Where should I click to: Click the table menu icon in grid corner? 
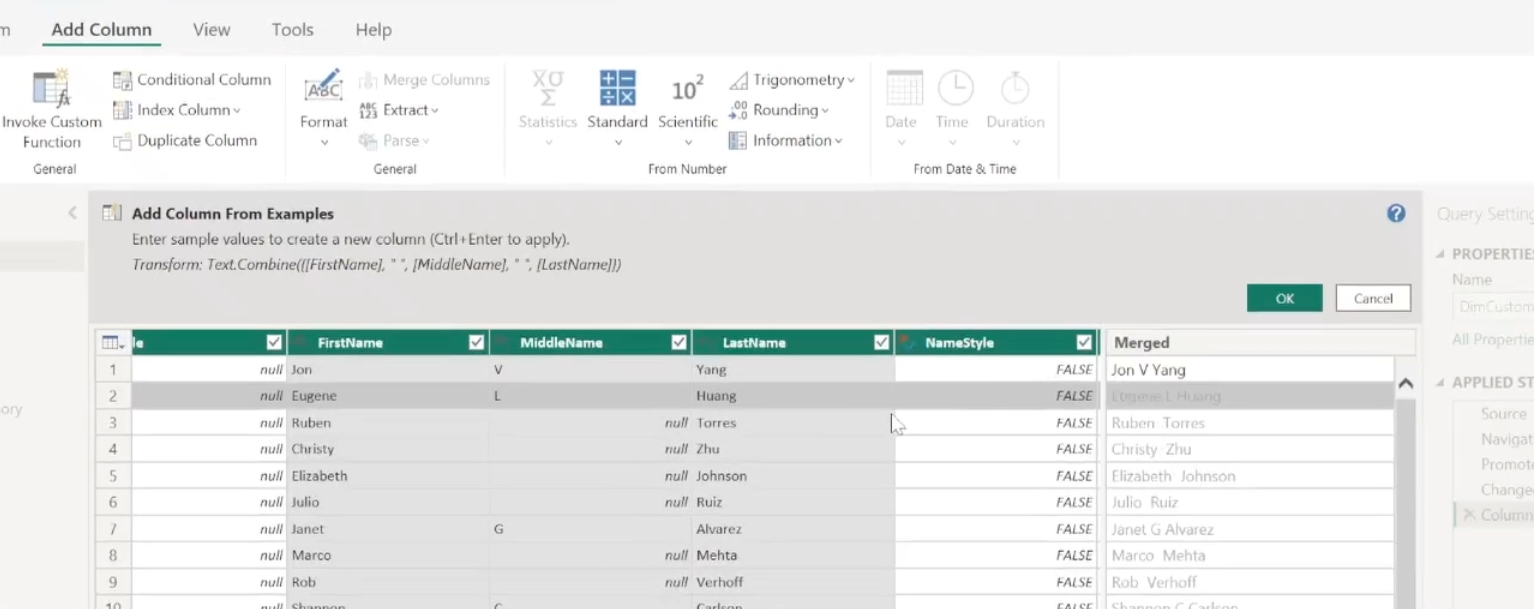point(113,343)
